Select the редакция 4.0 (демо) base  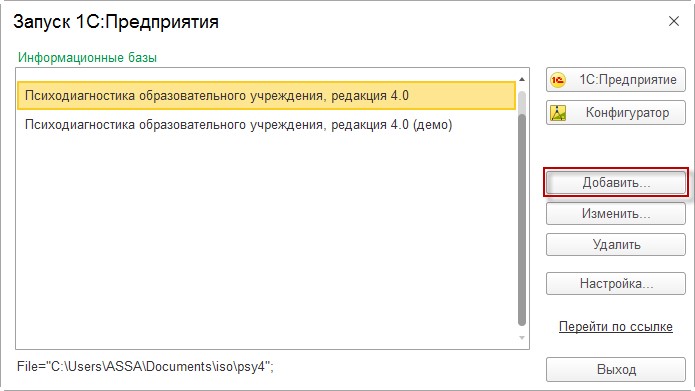[266, 125]
